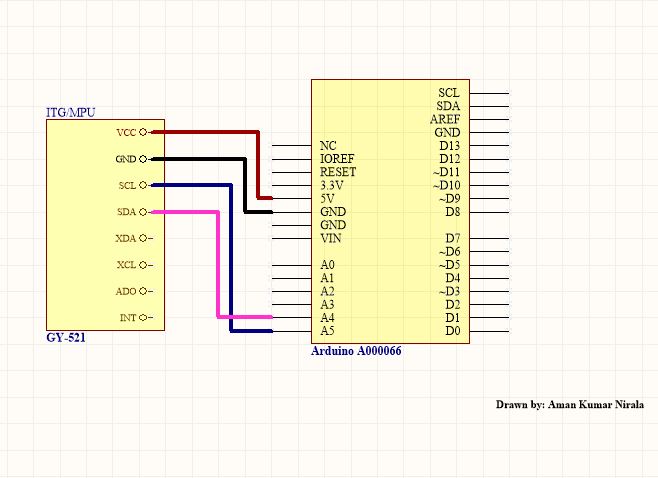Click the A0 analog pin label

click(x=327, y=265)
